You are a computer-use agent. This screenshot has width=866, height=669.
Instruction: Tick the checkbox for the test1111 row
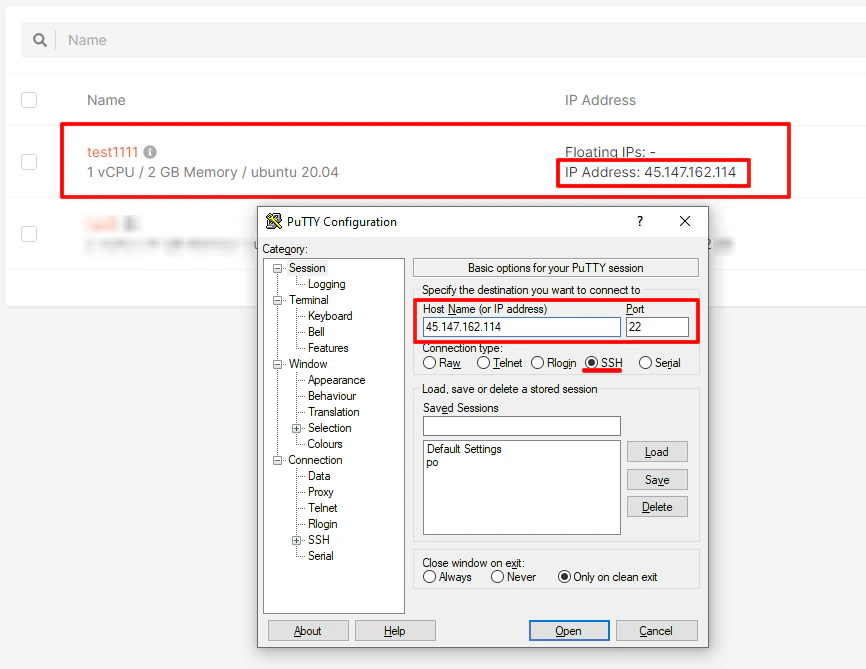pos(29,162)
